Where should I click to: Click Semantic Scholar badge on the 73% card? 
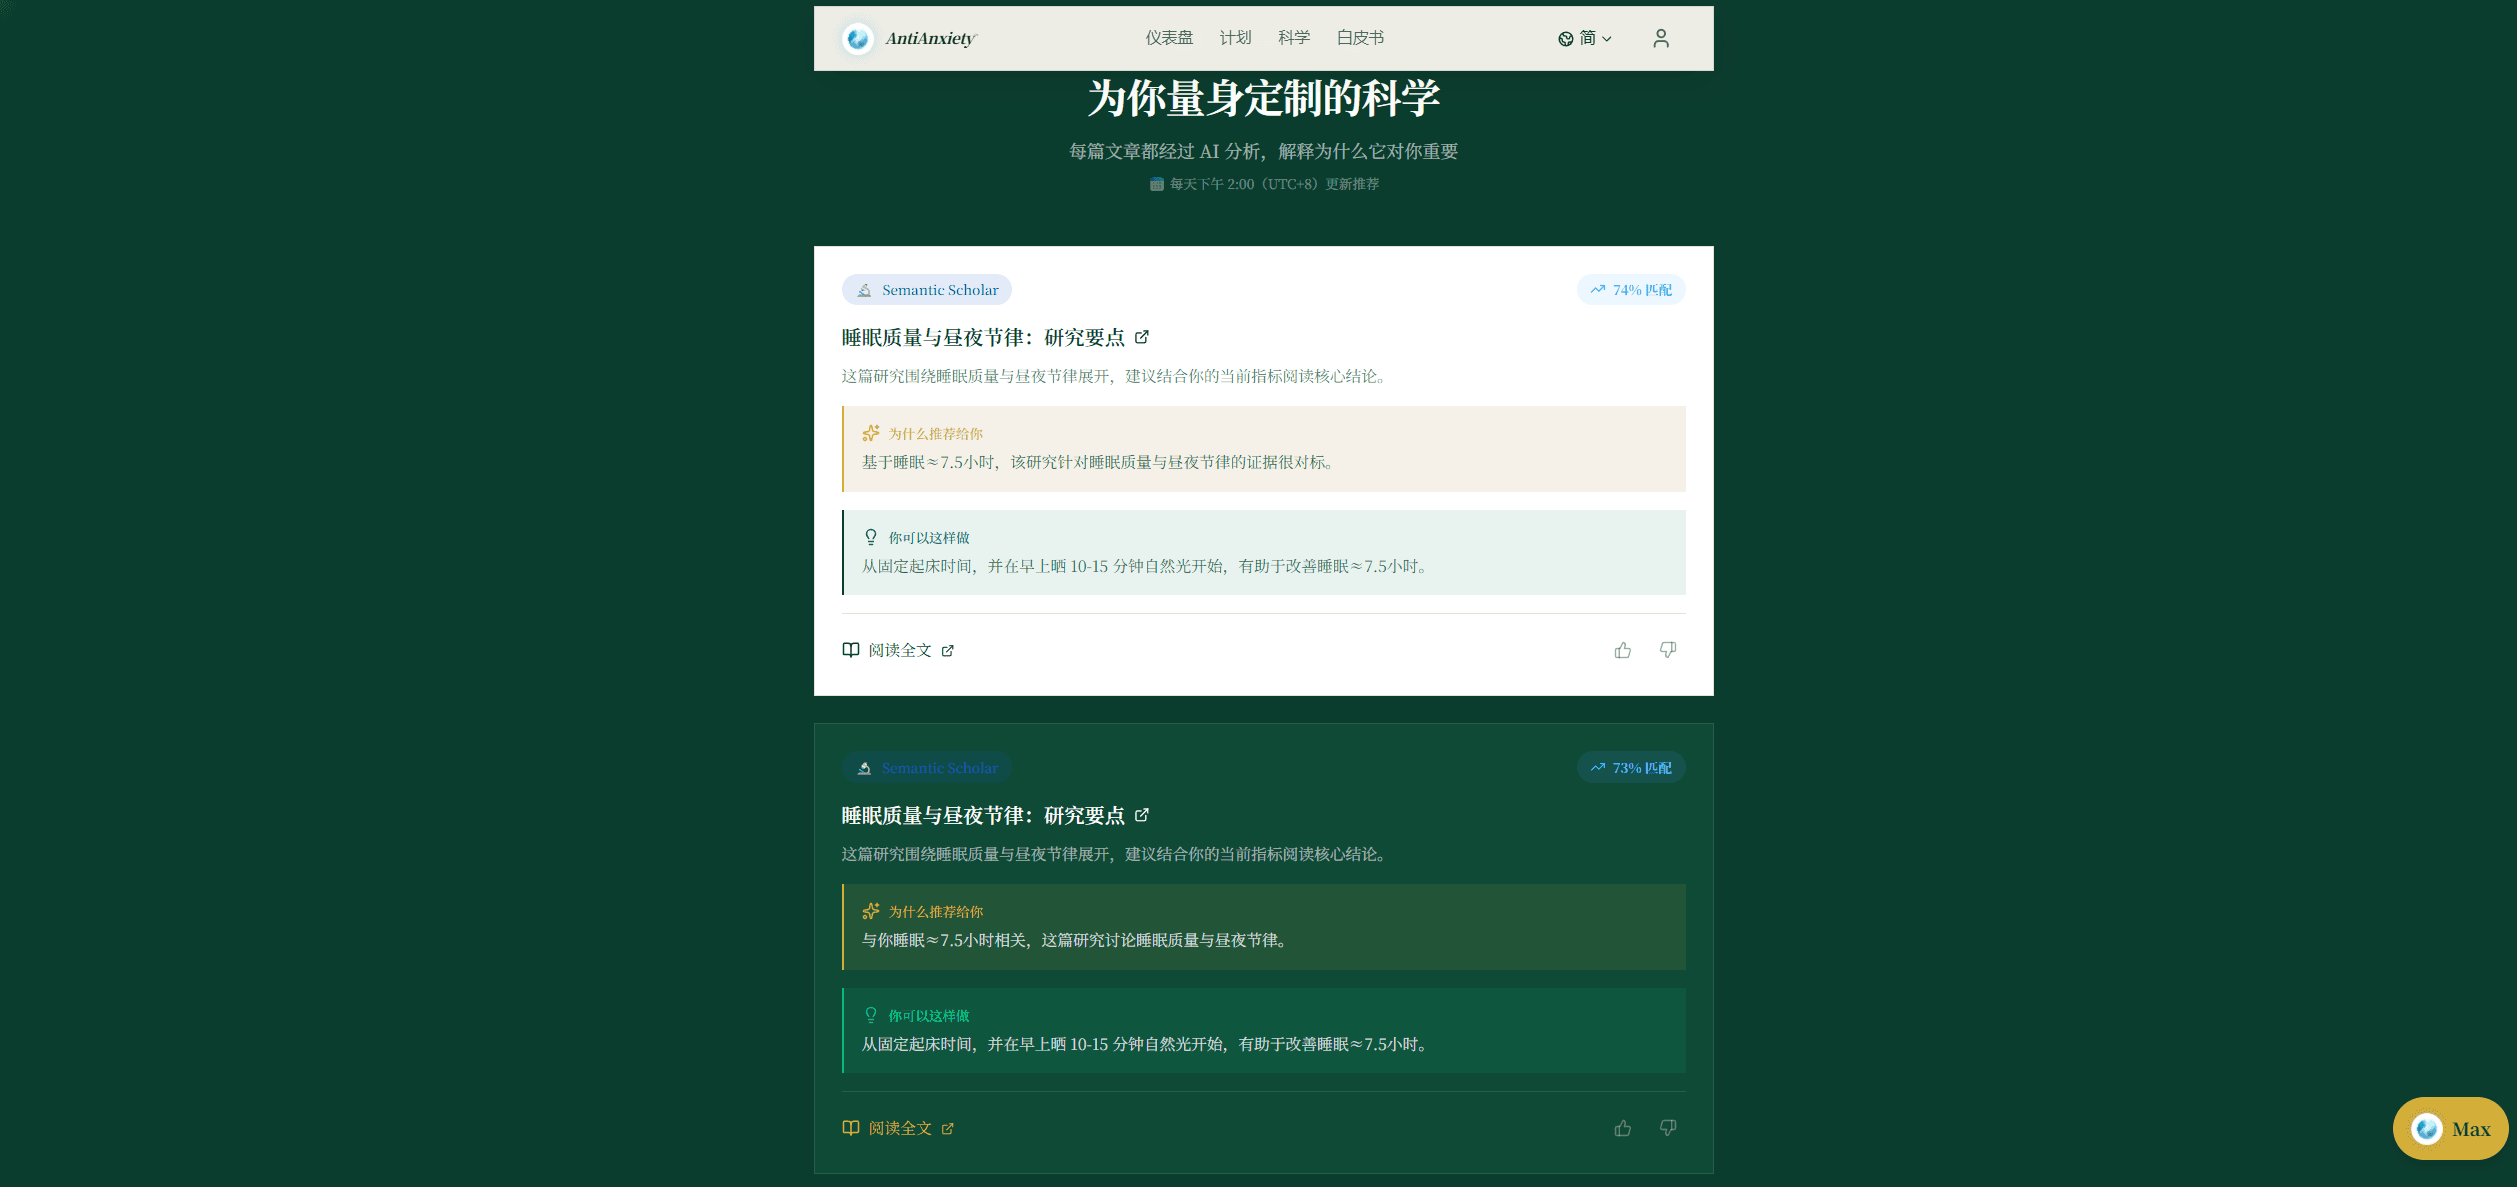tap(927, 768)
